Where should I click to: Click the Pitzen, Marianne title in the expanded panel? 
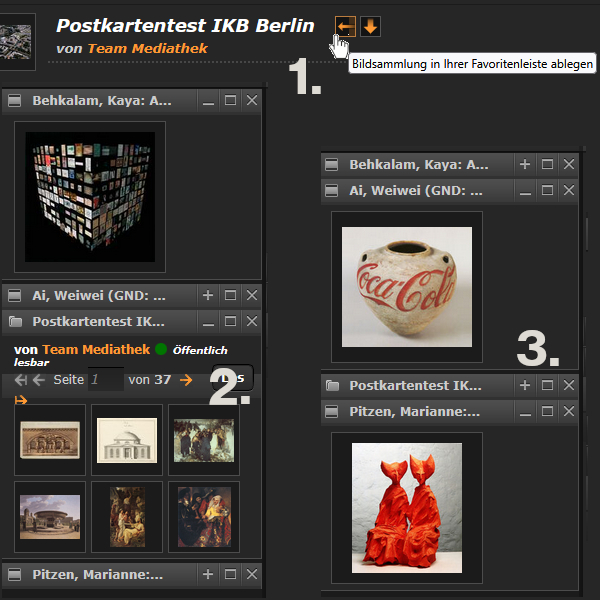point(414,411)
